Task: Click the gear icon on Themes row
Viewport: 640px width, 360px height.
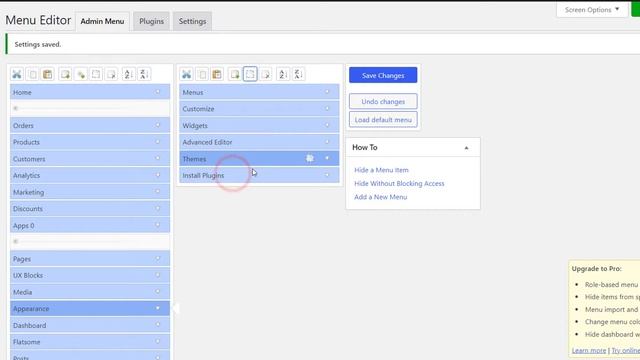Action: (310, 158)
